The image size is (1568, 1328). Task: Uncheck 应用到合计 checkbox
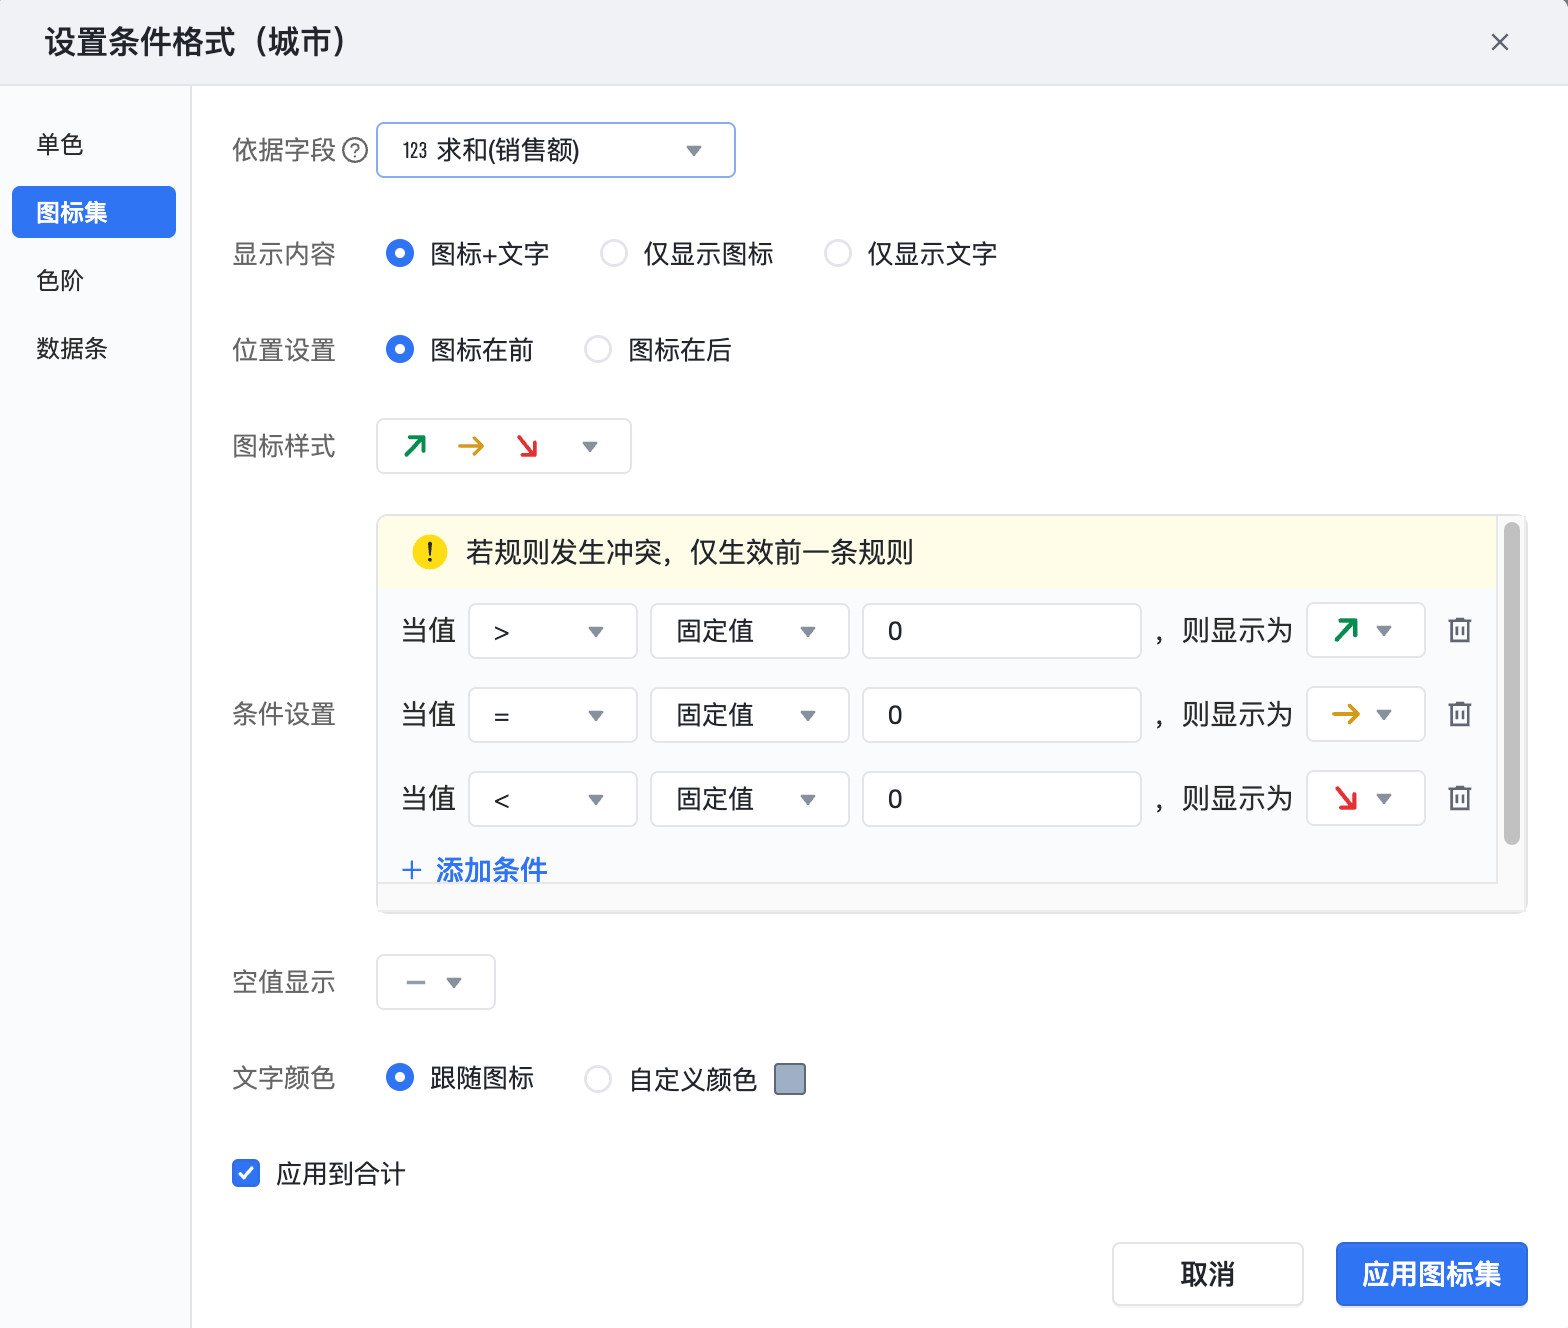(x=246, y=1173)
